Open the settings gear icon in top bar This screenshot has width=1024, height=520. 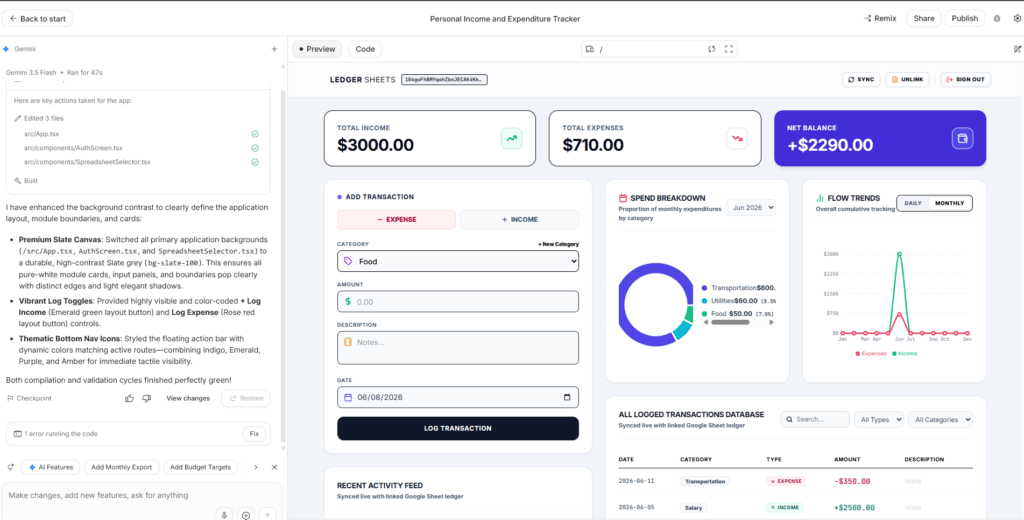[1017, 18]
